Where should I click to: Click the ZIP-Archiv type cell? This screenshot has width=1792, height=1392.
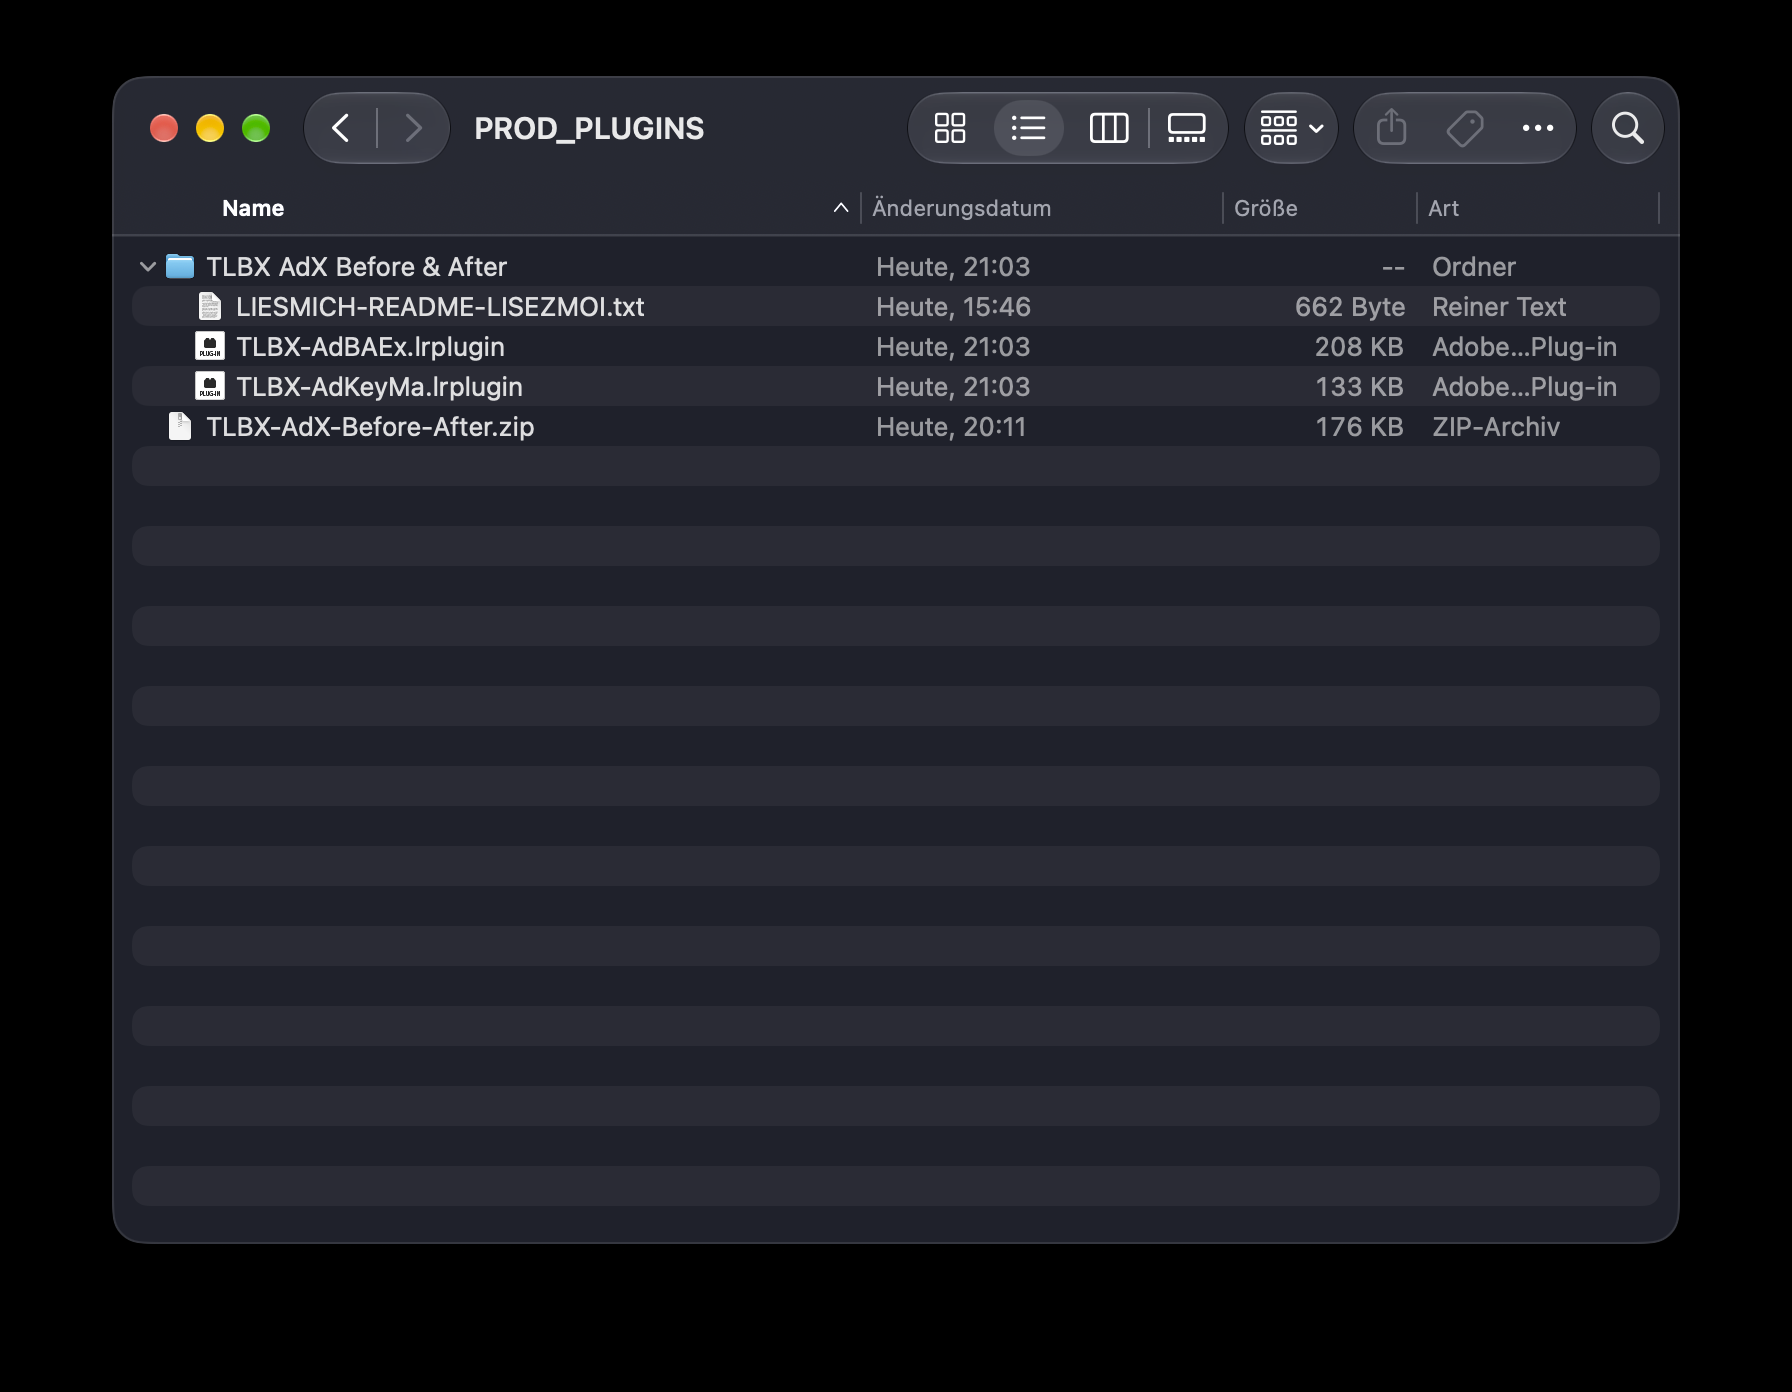pyautogui.click(x=1496, y=427)
